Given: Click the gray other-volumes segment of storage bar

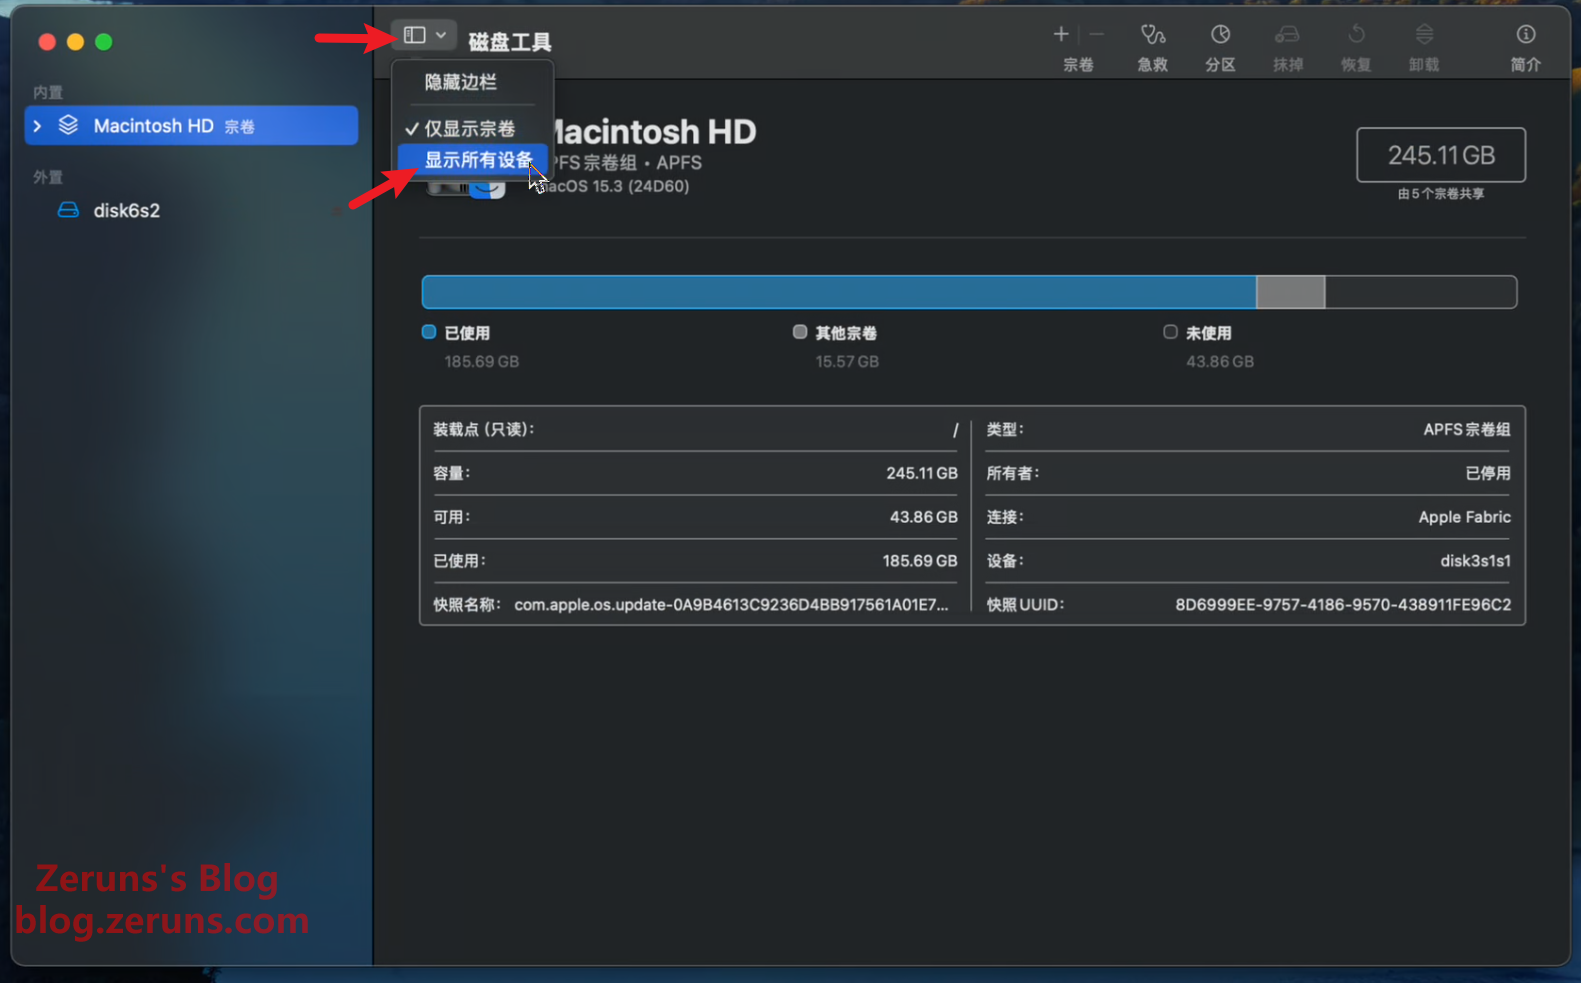Looking at the screenshot, I should (x=1291, y=292).
